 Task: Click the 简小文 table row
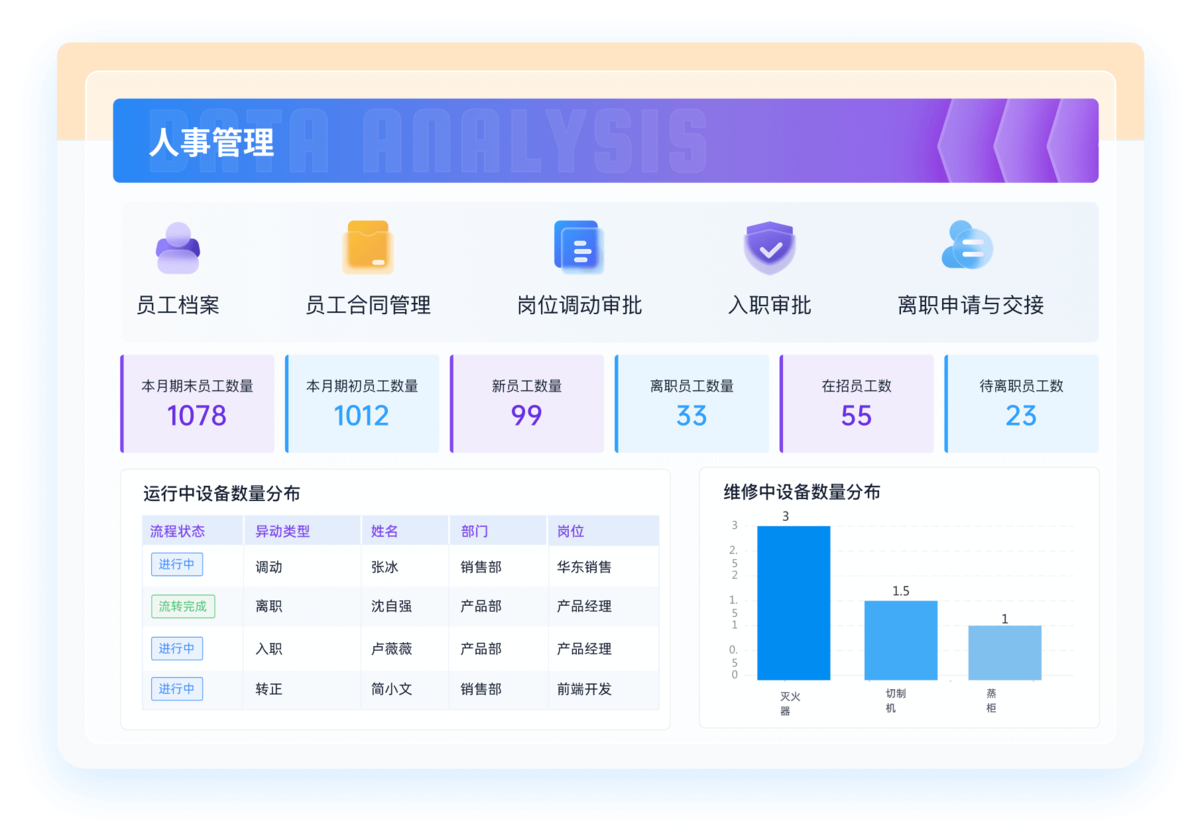click(400, 689)
